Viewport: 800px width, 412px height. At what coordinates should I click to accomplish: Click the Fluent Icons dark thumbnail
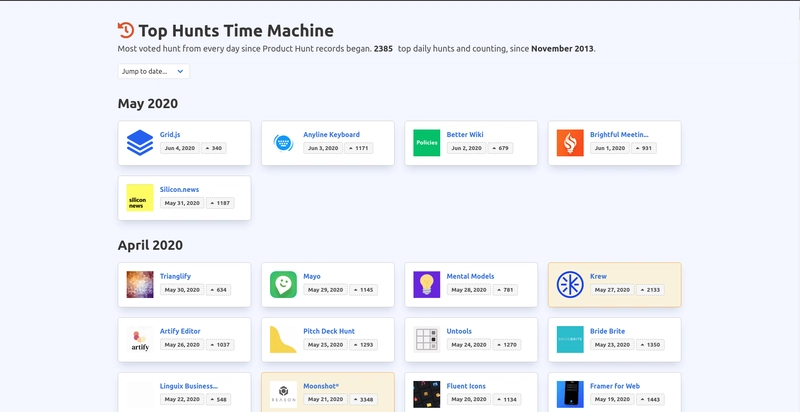[427, 395]
